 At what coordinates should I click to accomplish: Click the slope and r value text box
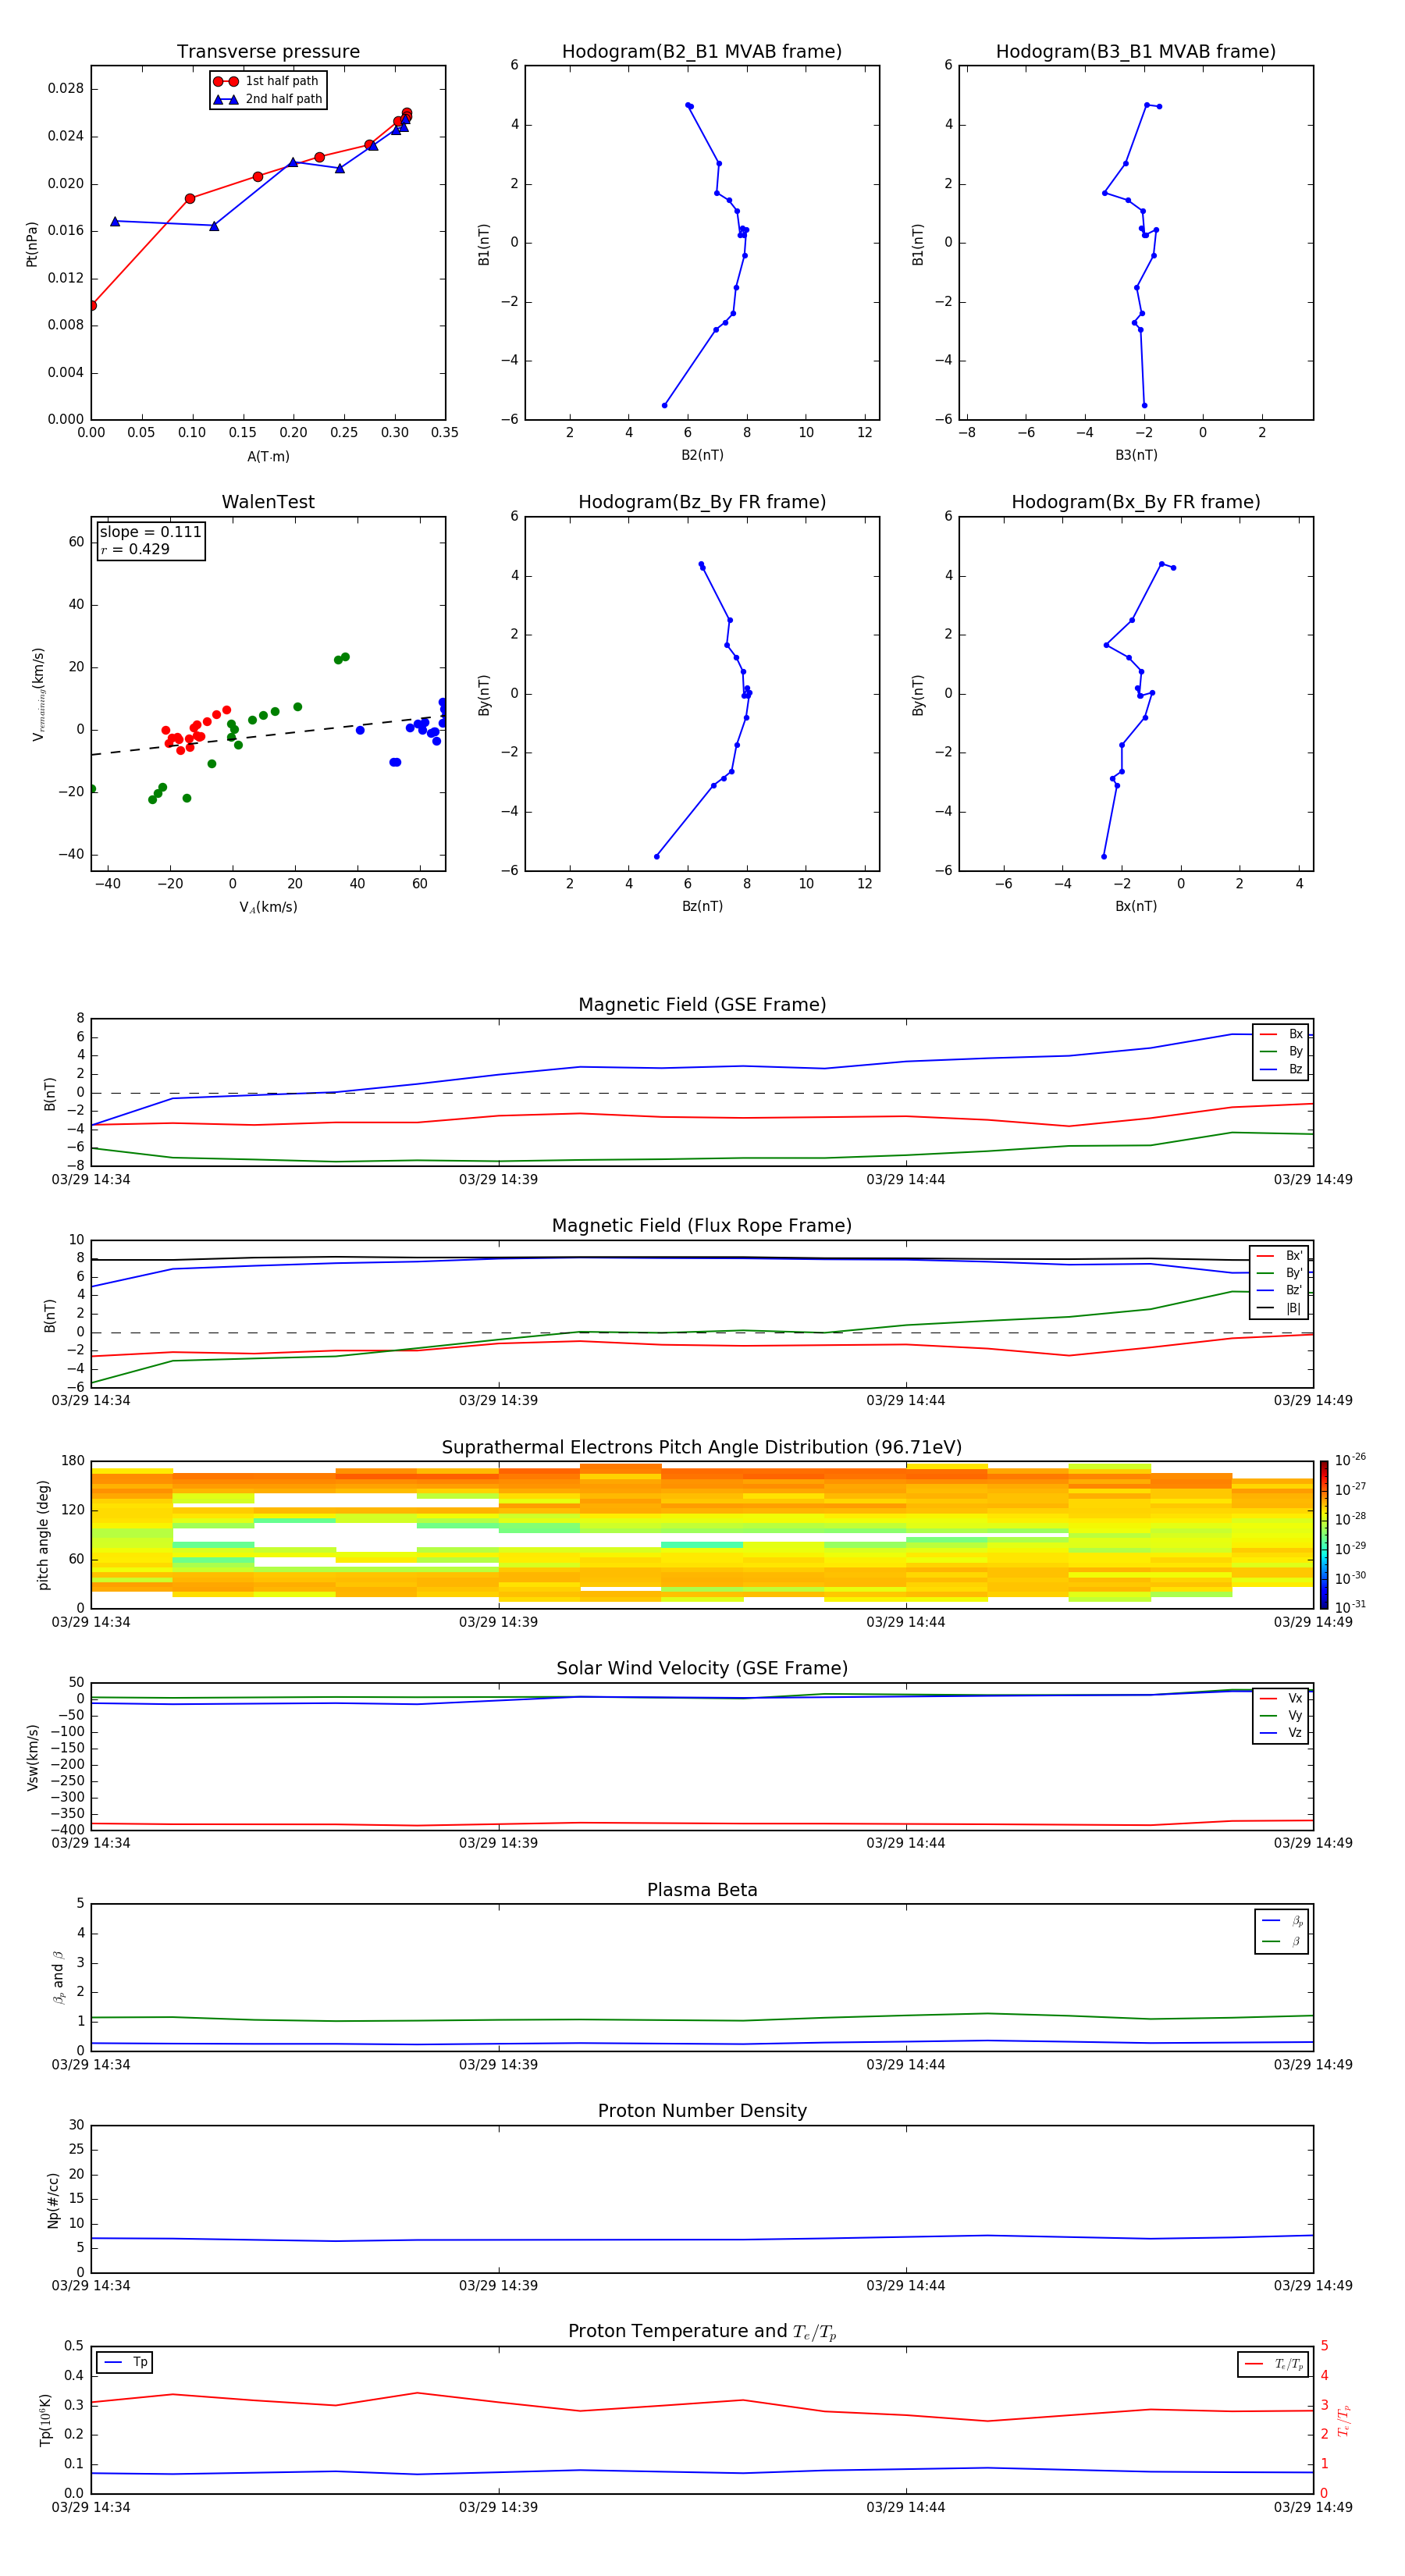(150, 540)
